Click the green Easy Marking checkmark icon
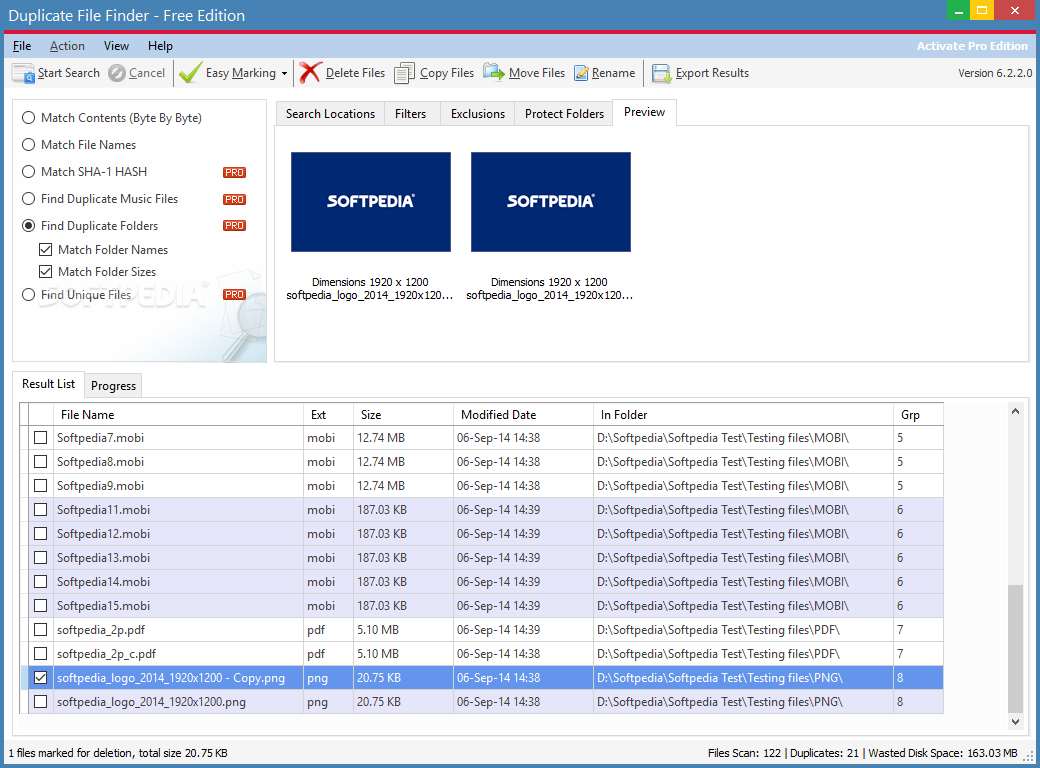 point(190,73)
